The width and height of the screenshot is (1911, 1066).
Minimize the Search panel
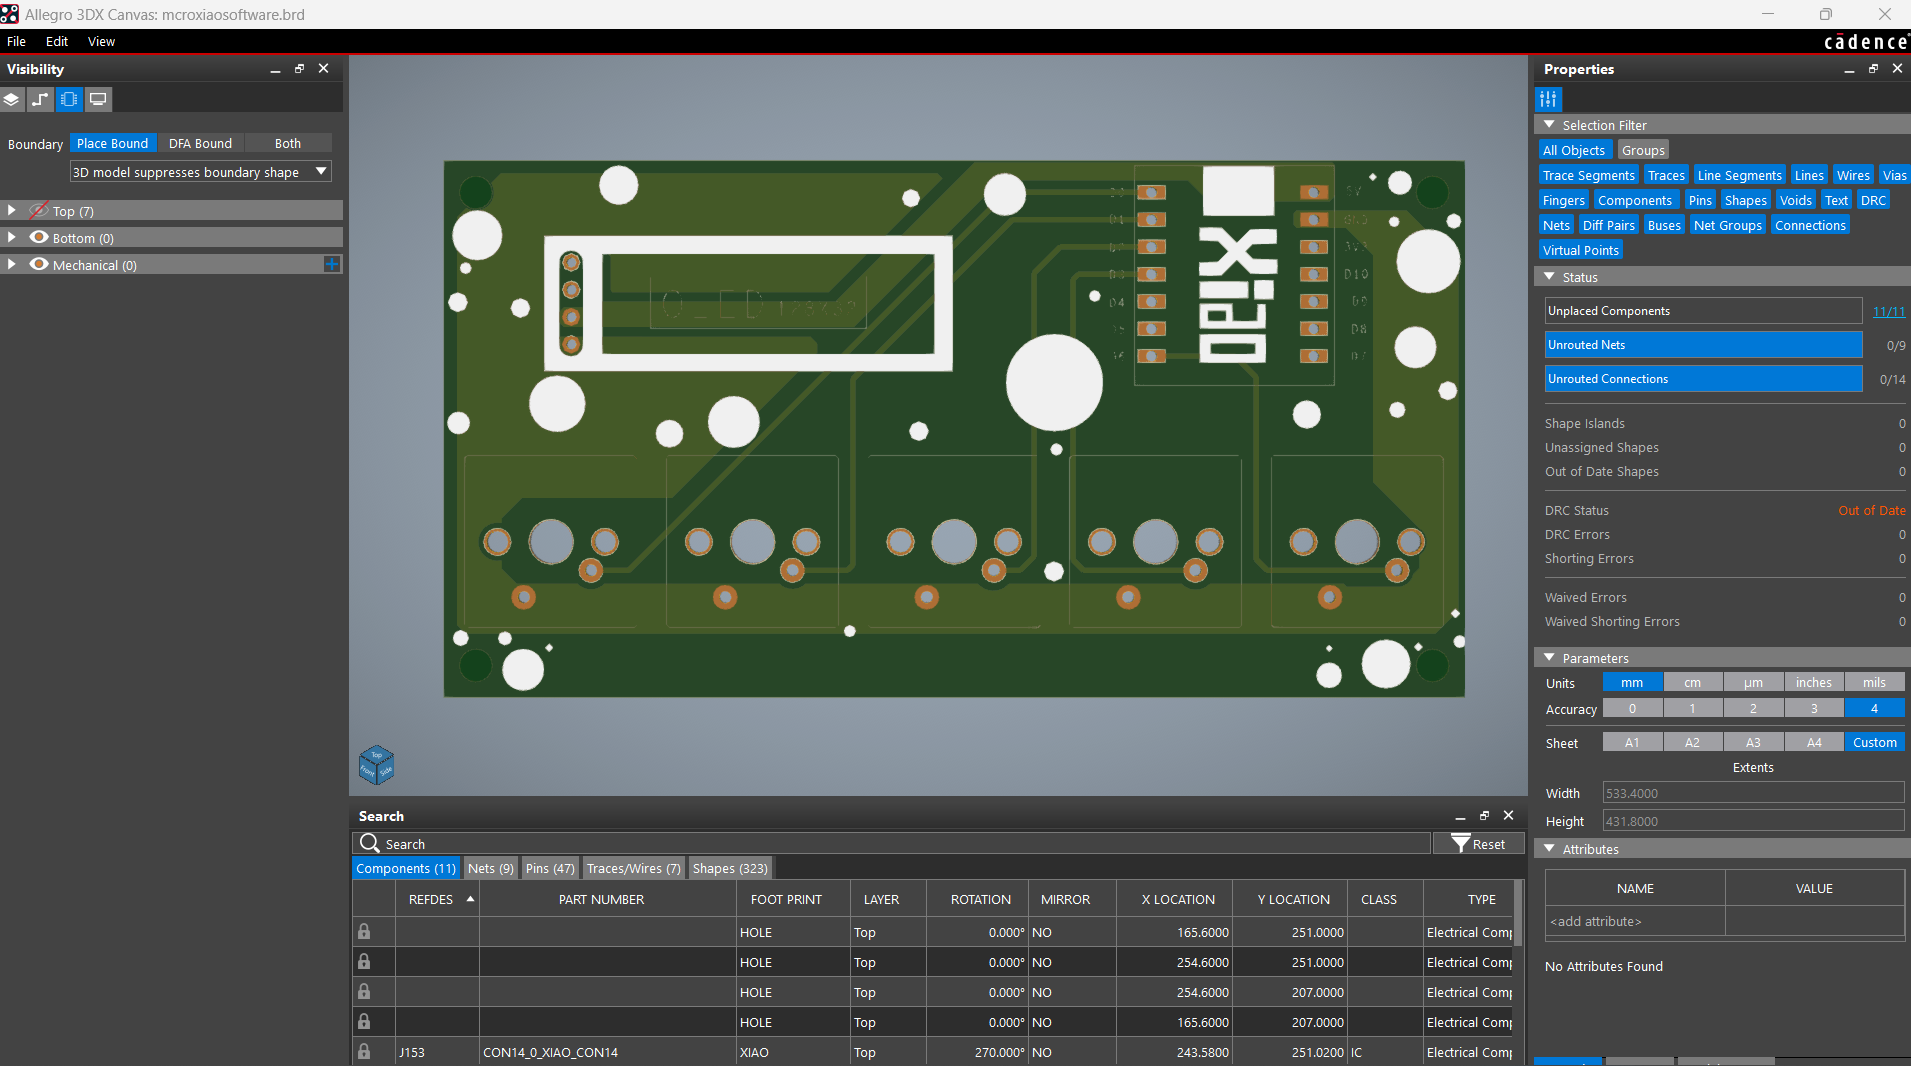pos(1460,816)
